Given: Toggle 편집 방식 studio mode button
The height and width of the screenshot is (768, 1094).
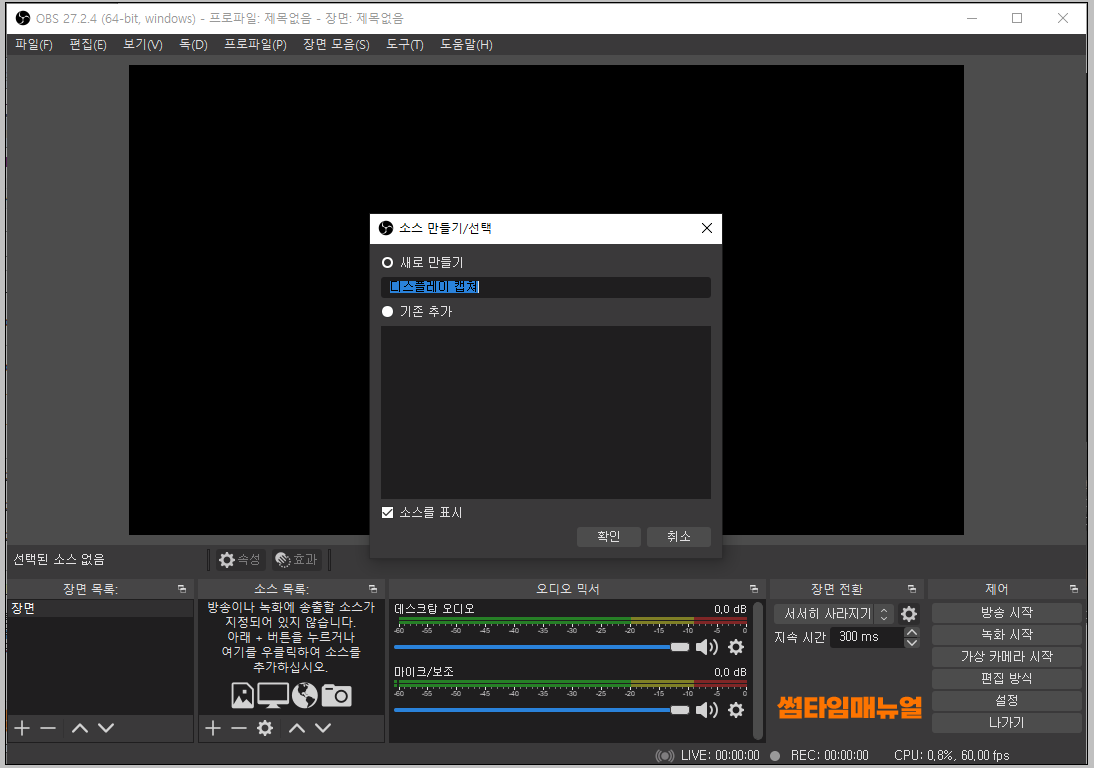Looking at the screenshot, I should tap(1007, 679).
